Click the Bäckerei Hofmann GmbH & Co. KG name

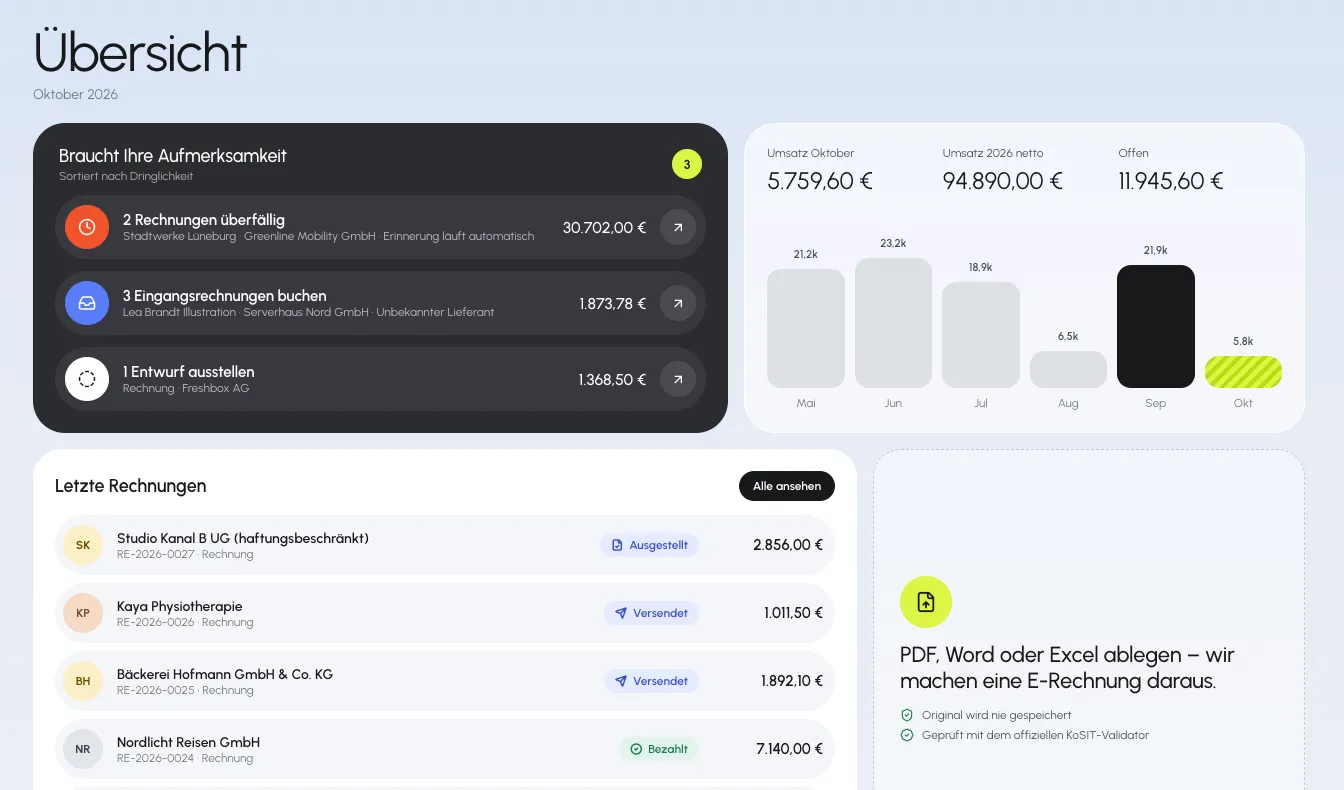point(225,674)
